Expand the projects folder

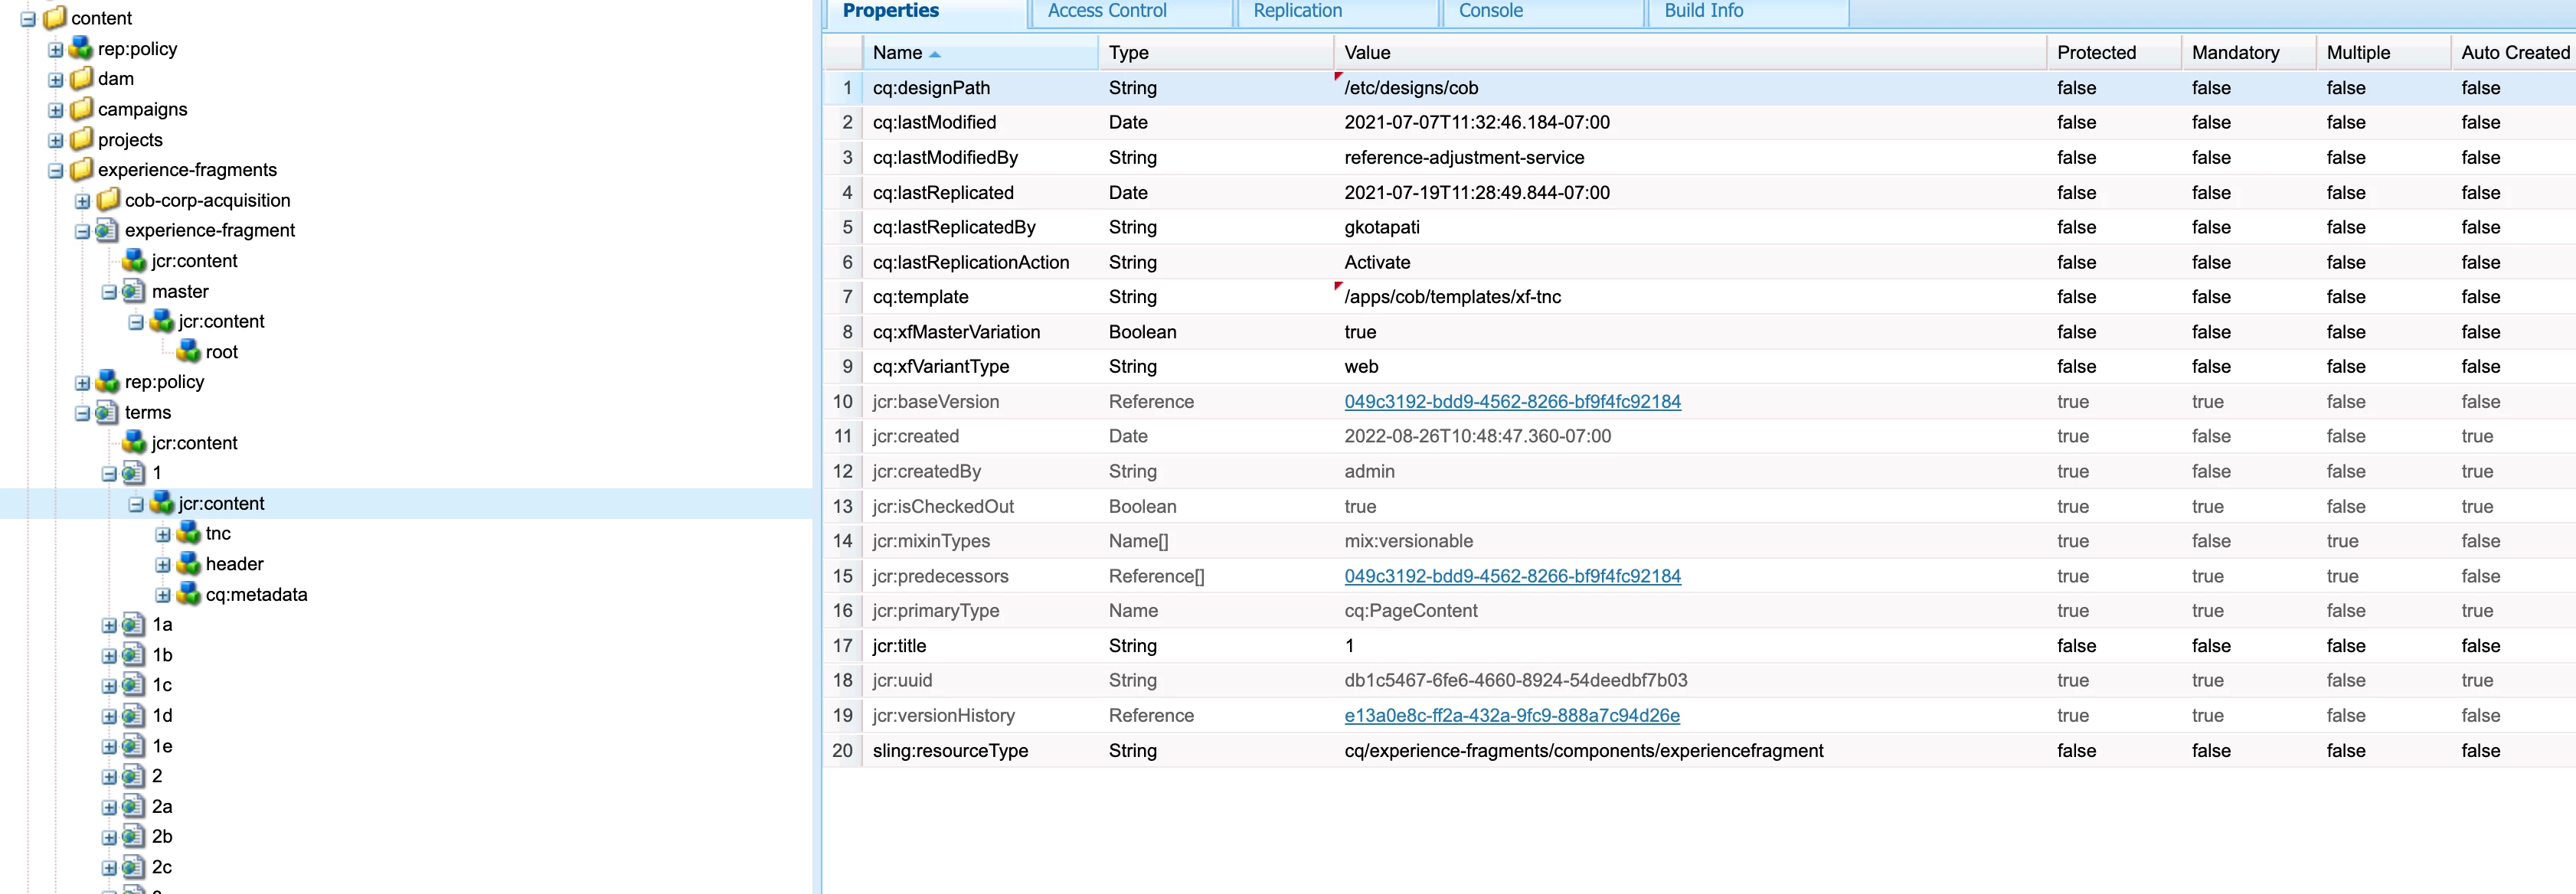click(x=56, y=140)
